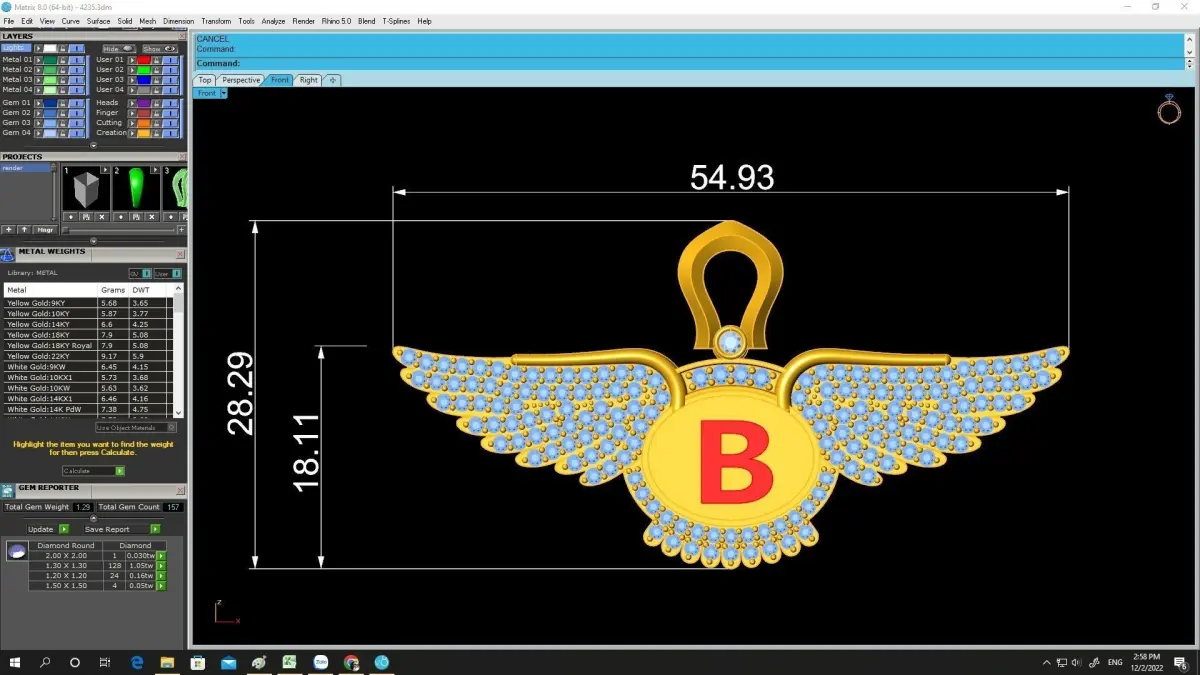Toggle Gem 01 layer on/off switch
This screenshot has width=1200, height=675.
[x=76, y=103]
